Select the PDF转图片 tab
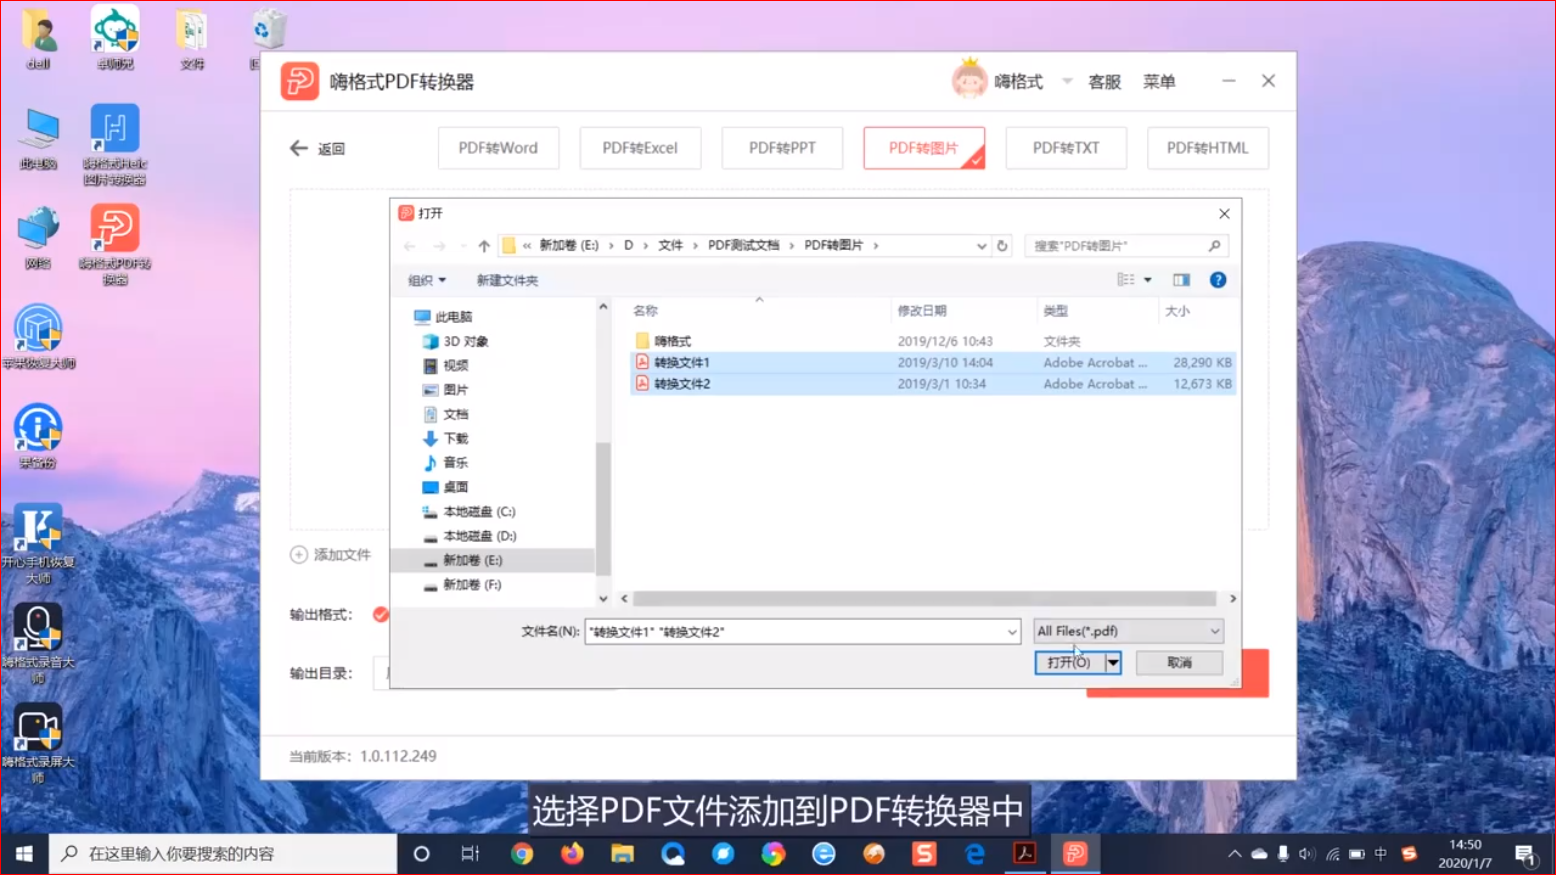1556x875 pixels. click(924, 148)
